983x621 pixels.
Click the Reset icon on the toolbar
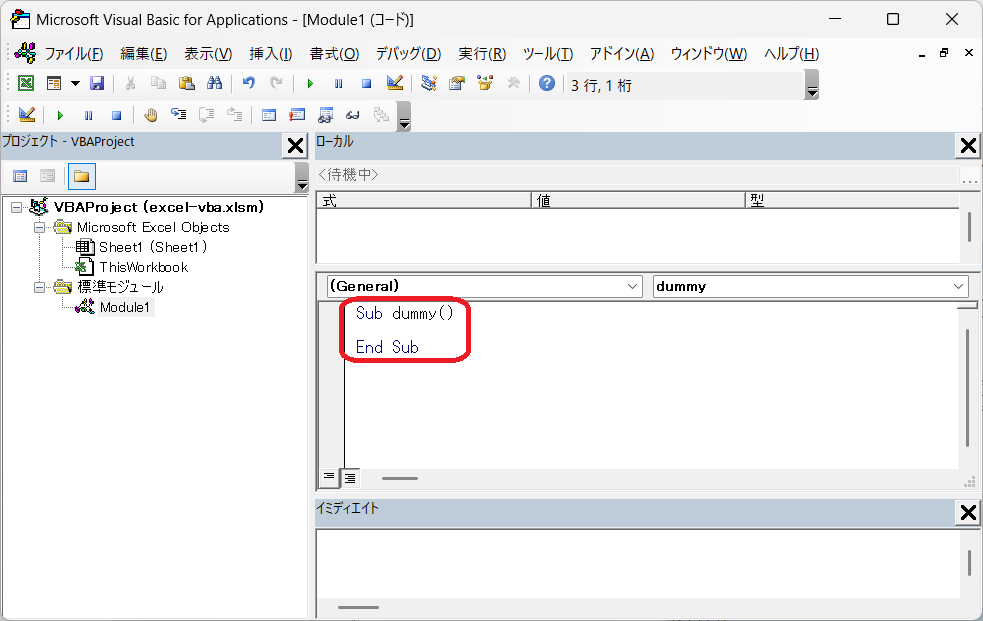365,84
